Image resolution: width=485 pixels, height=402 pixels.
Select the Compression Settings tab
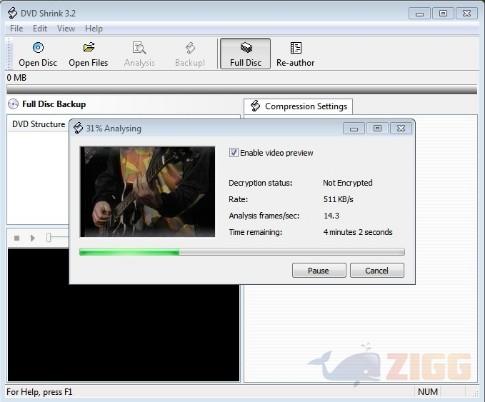[298, 106]
